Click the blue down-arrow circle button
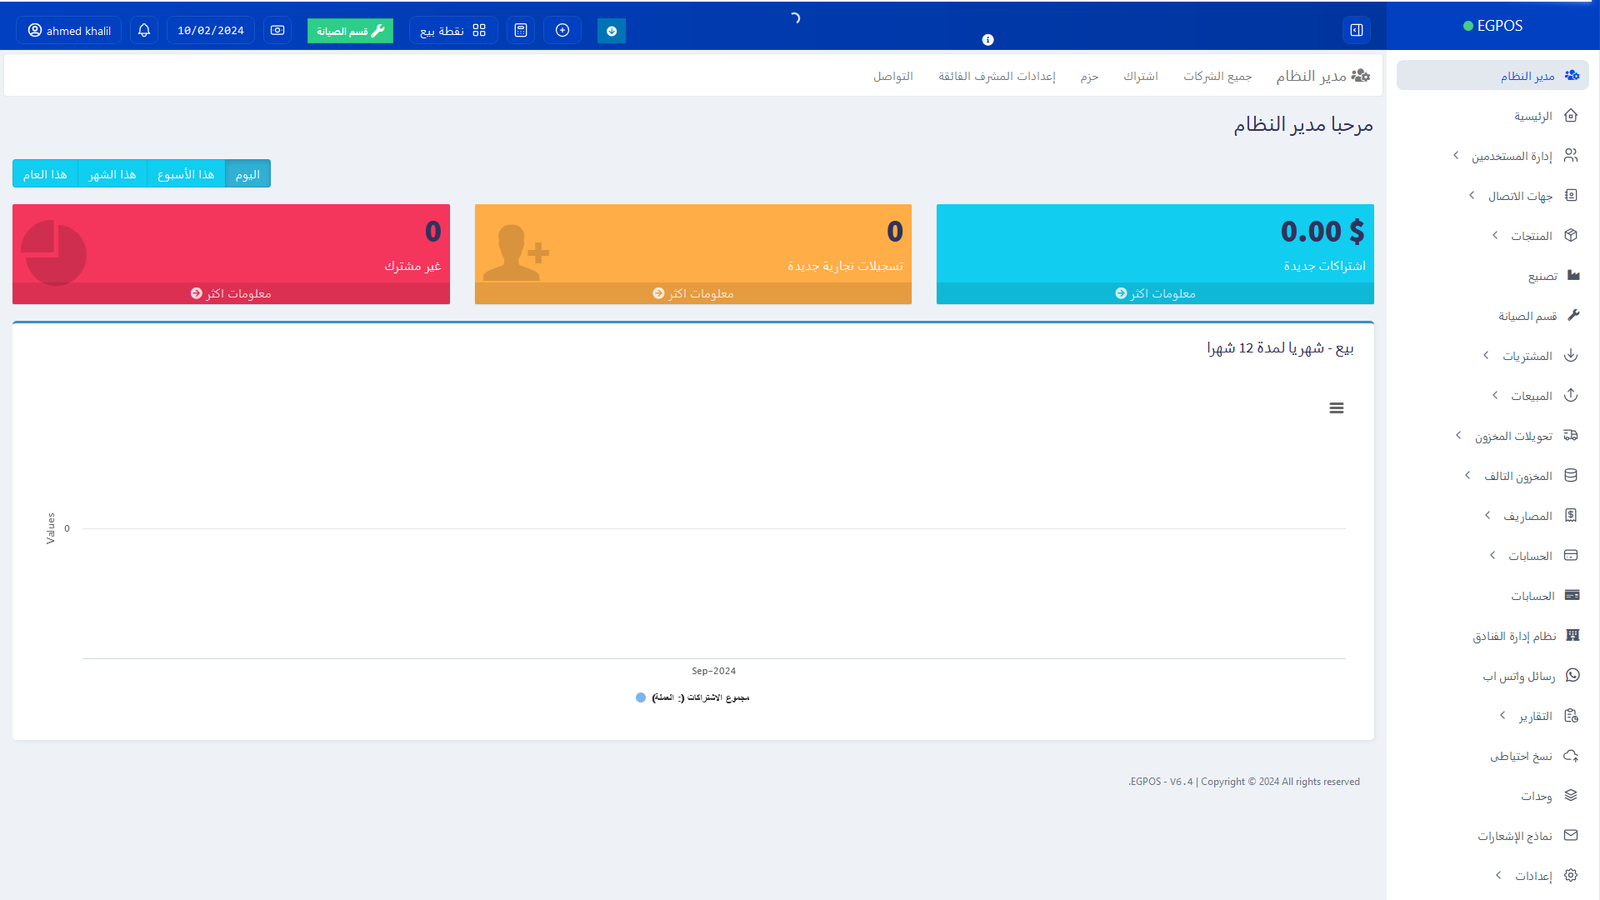Viewport: 1600px width, 900px height. [611, 31]
